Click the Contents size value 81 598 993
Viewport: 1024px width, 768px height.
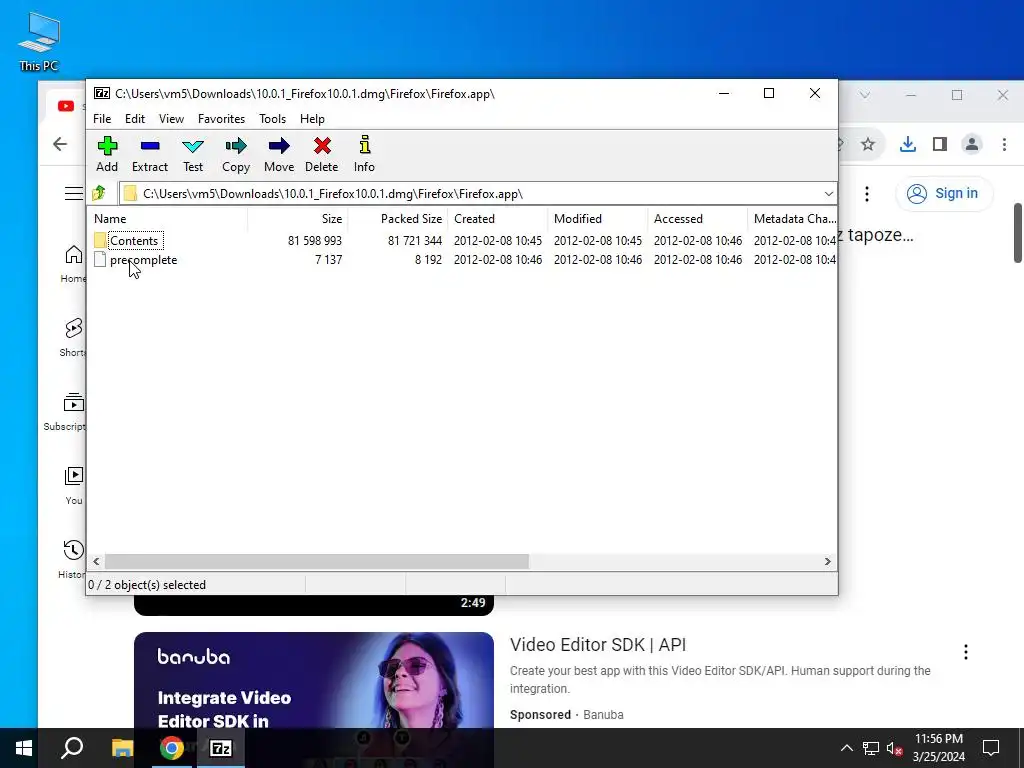[315, 241]
